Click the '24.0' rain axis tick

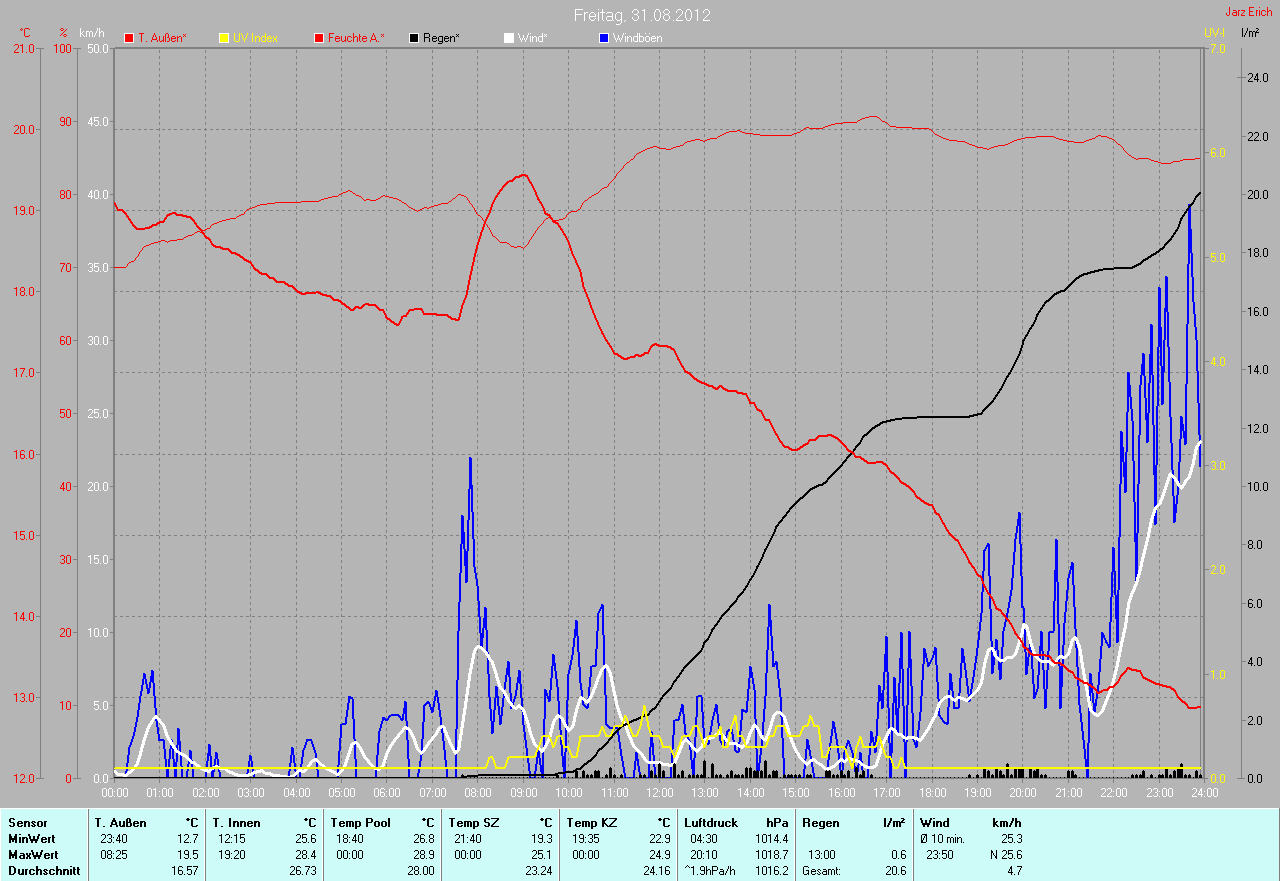(1256, 76)
